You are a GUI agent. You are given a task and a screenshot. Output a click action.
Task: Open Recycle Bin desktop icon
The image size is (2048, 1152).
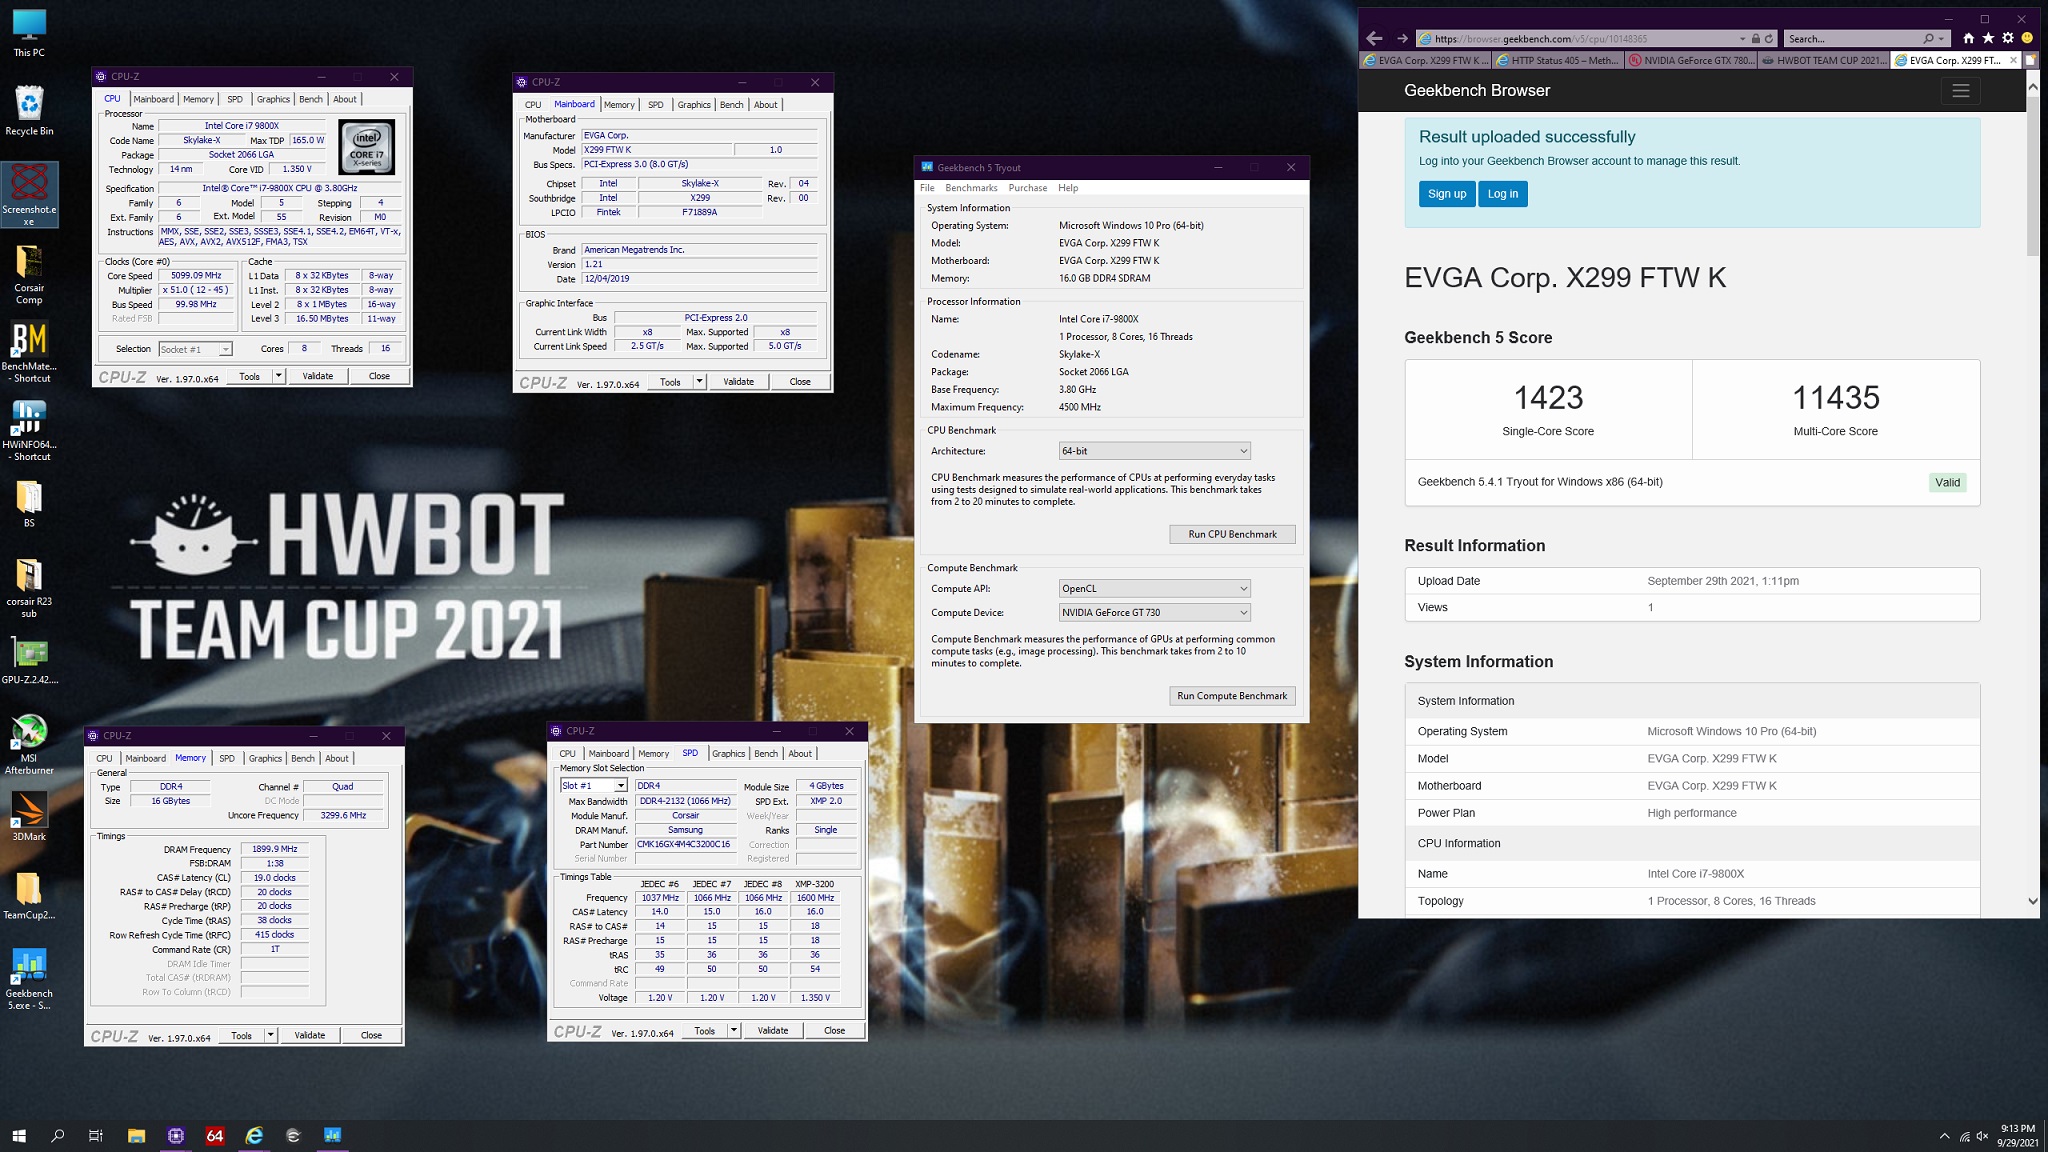(x=29, y=111)
